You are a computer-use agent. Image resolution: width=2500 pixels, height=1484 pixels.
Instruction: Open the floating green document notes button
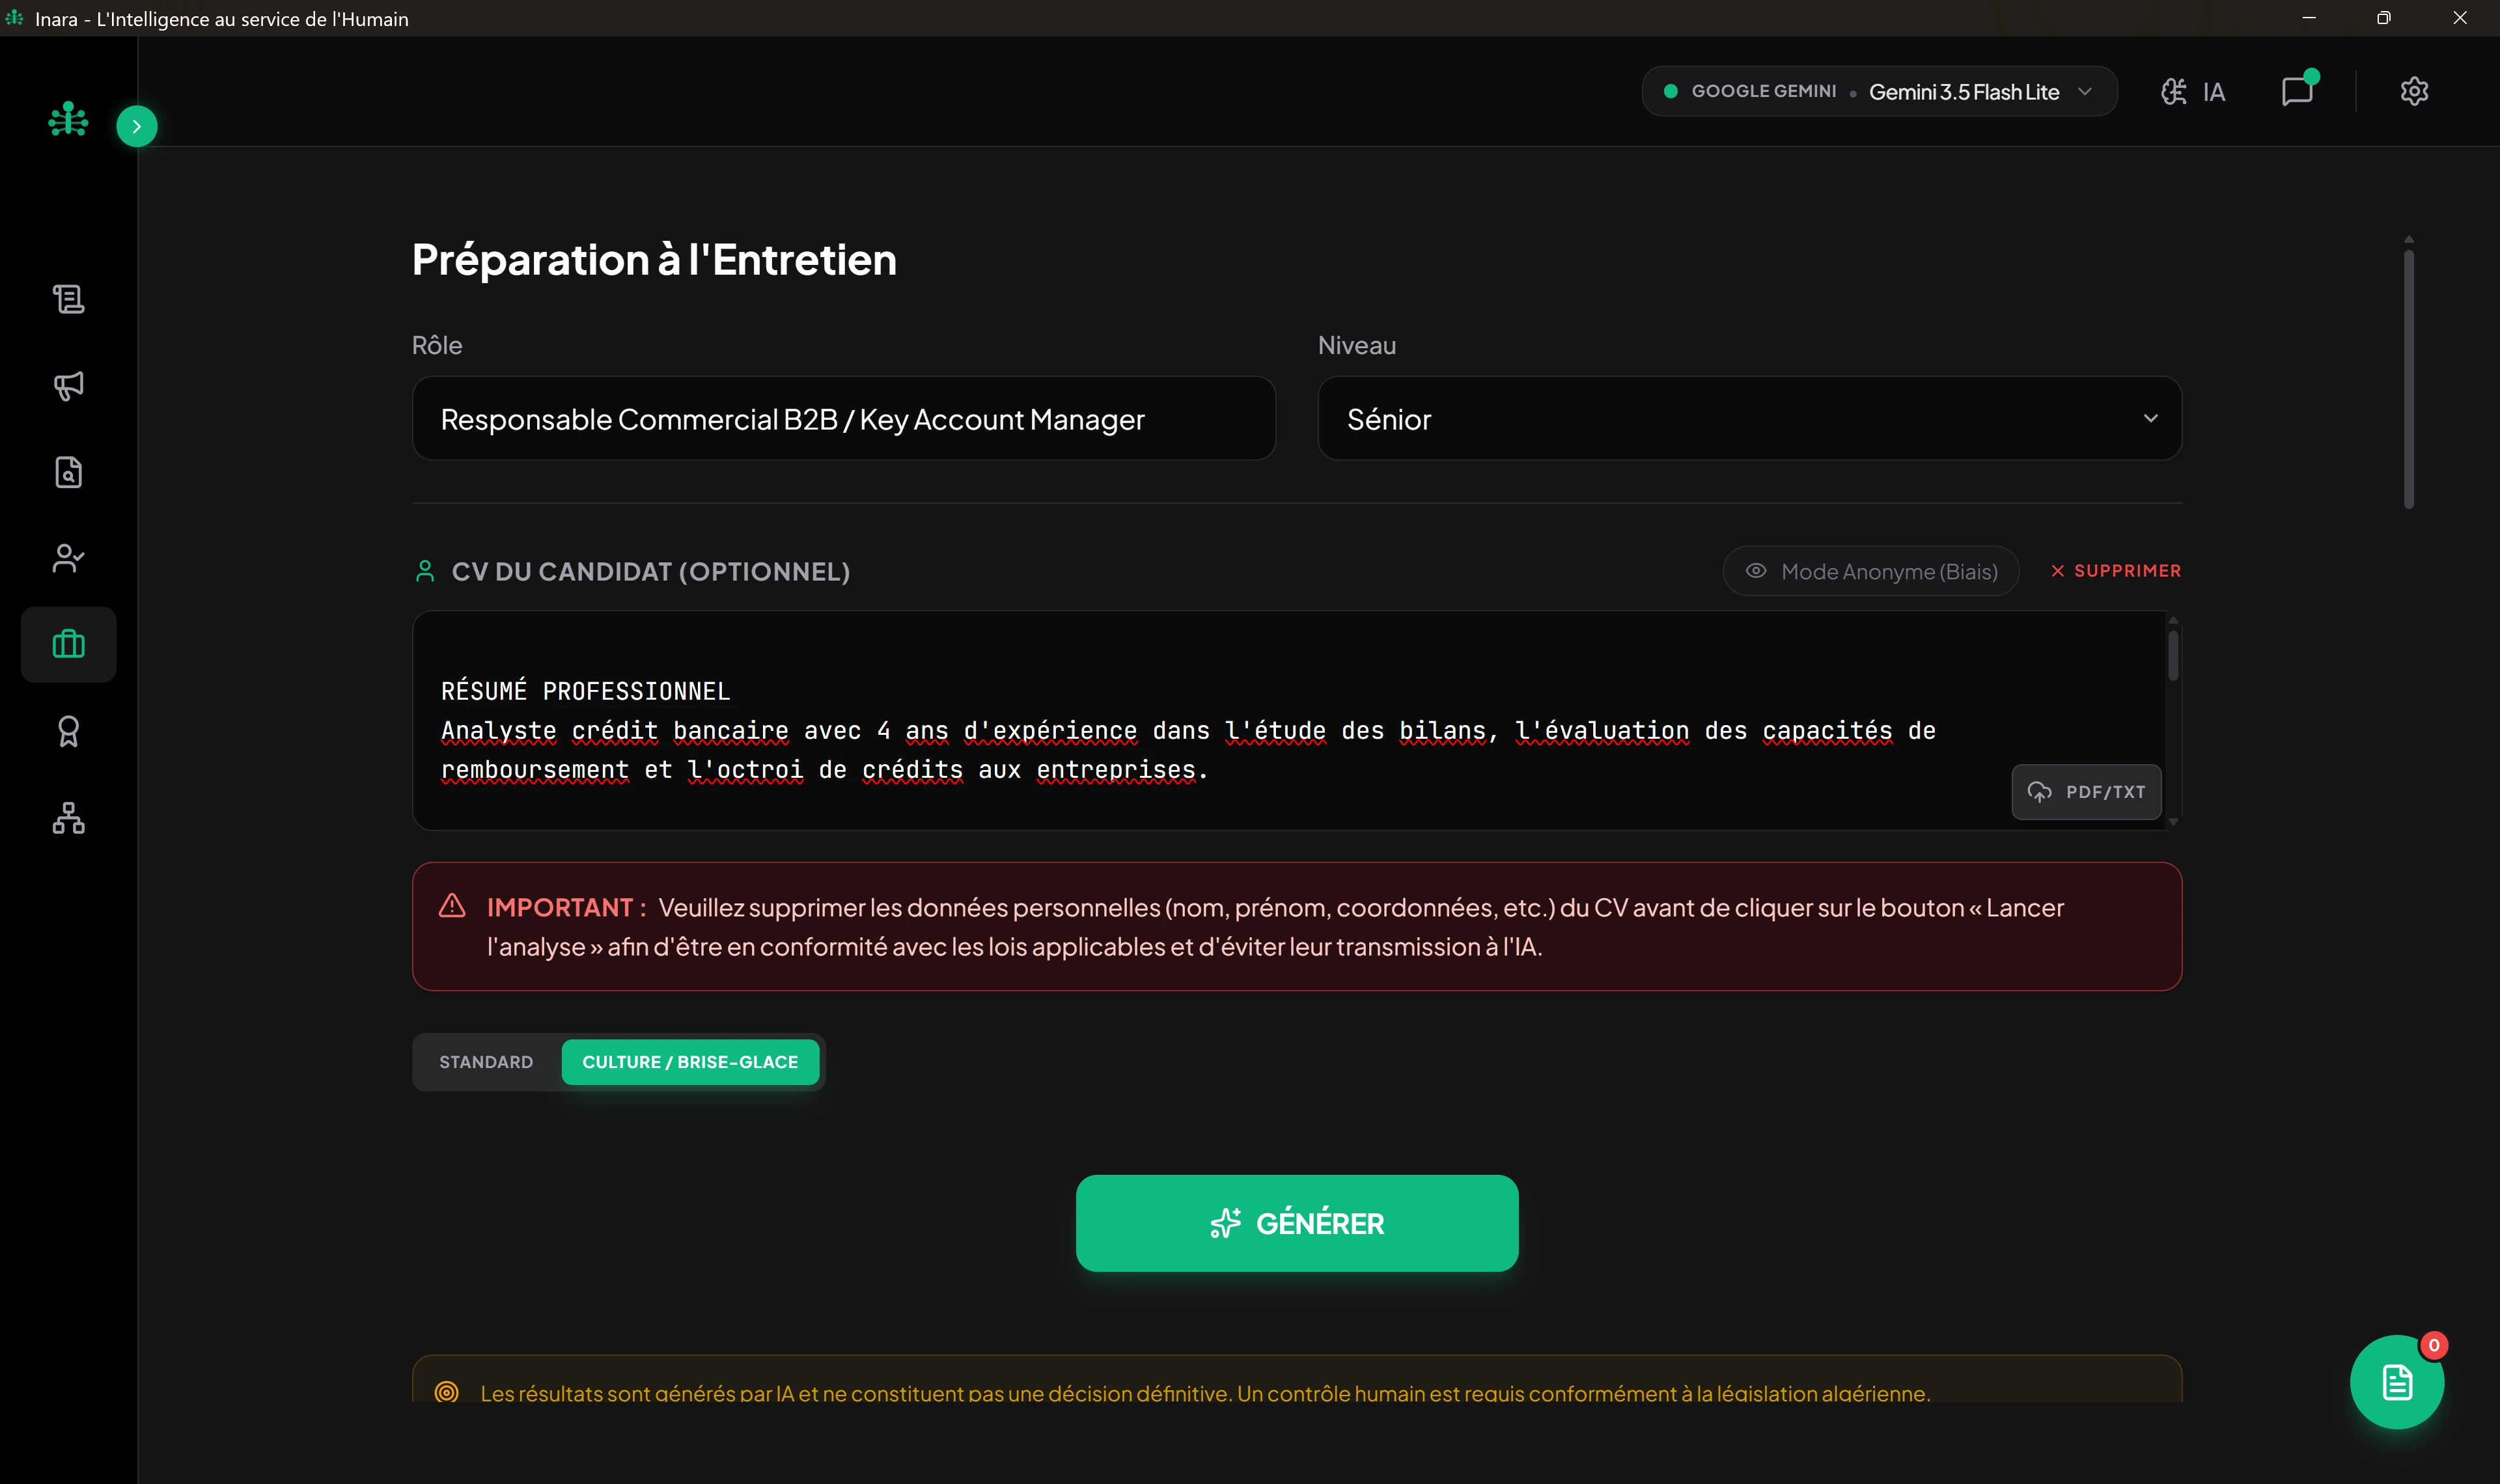[x=2396, y=1382]
